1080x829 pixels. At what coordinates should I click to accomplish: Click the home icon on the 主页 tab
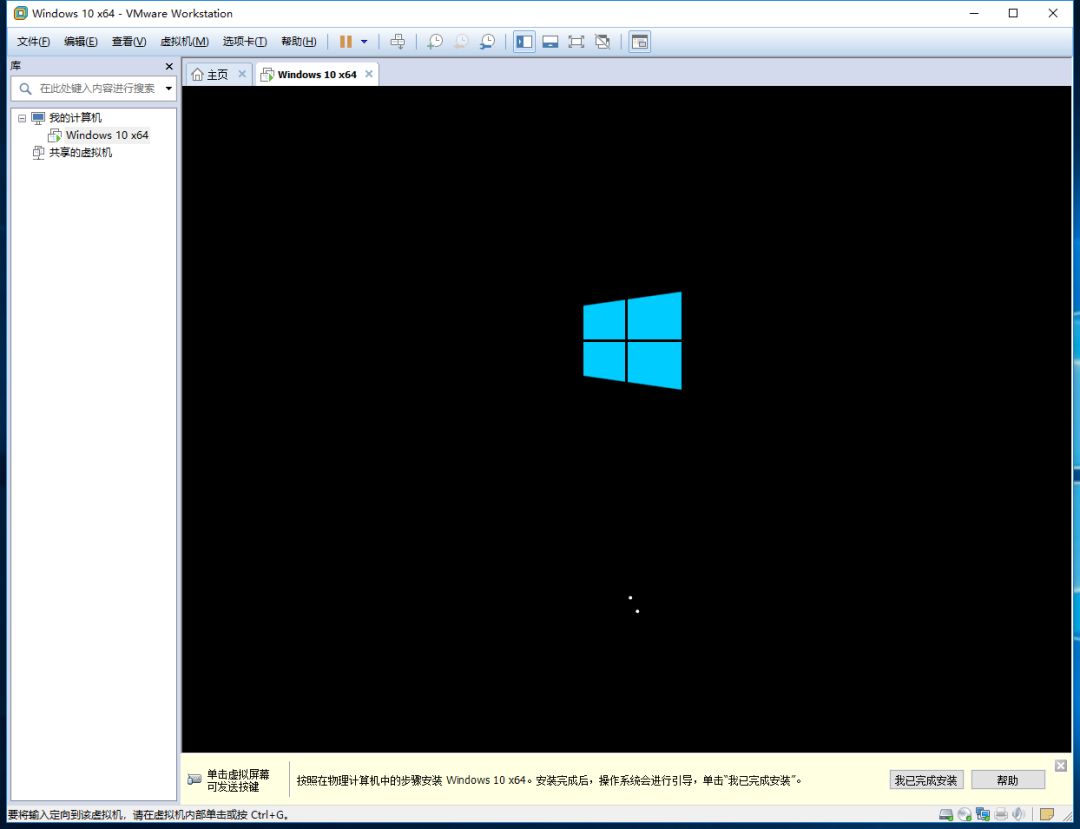tap(197, 74)
